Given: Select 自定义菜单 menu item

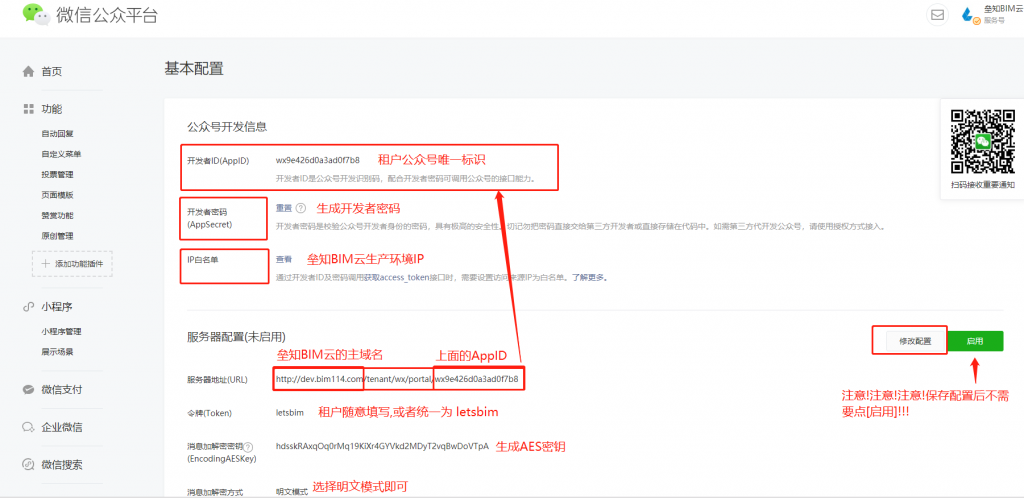Looking at the screenshot, I should click(x=61, y=154).
